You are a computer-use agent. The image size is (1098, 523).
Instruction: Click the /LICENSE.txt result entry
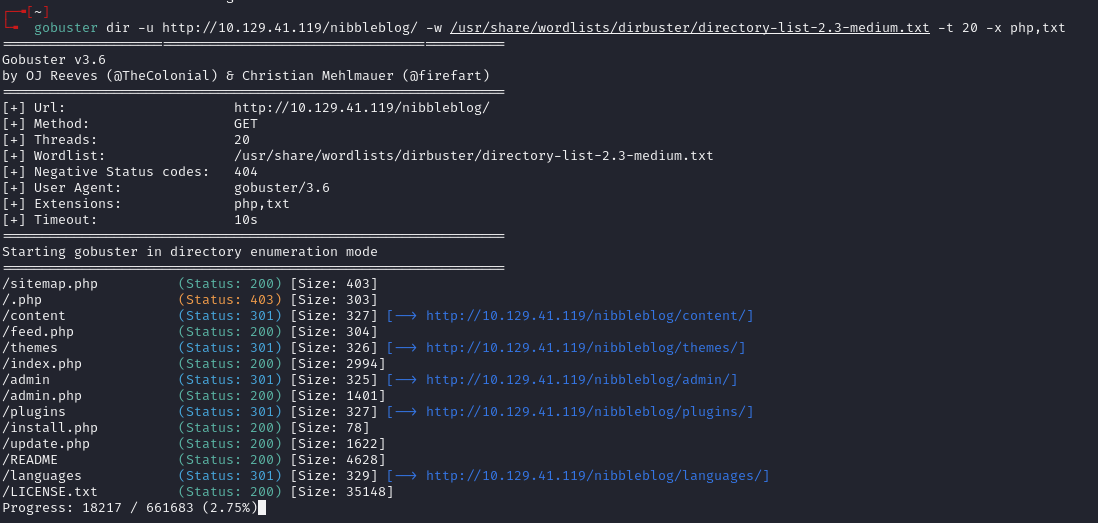pos(50,492)
